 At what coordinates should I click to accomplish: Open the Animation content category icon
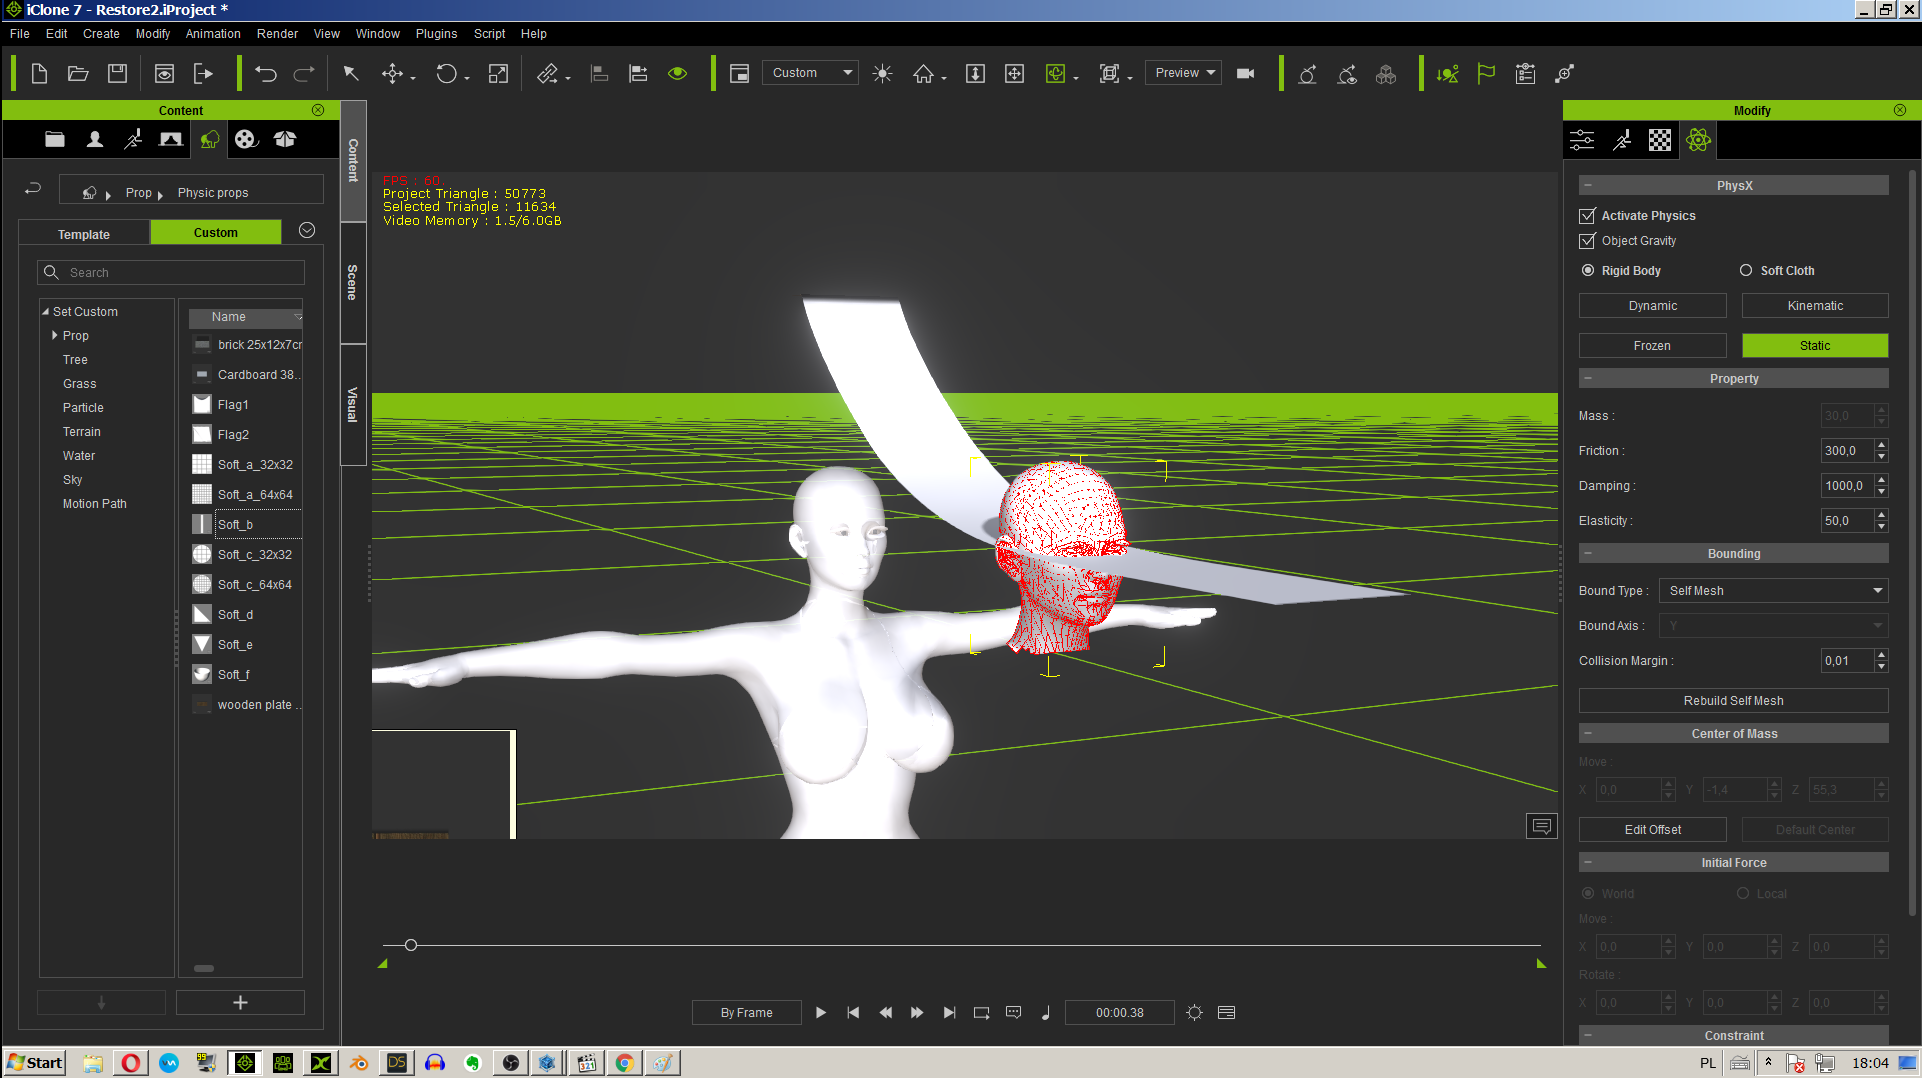(x=133, y=139)
